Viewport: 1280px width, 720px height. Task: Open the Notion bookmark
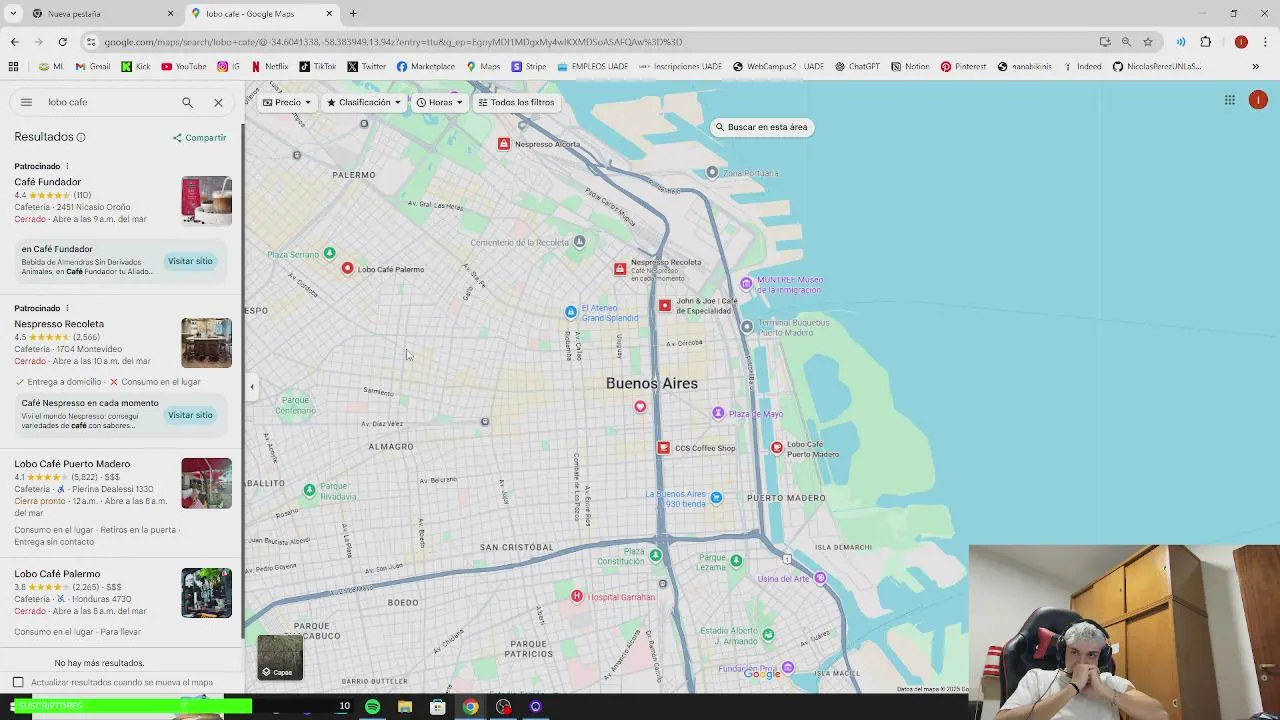click(910, 67)
